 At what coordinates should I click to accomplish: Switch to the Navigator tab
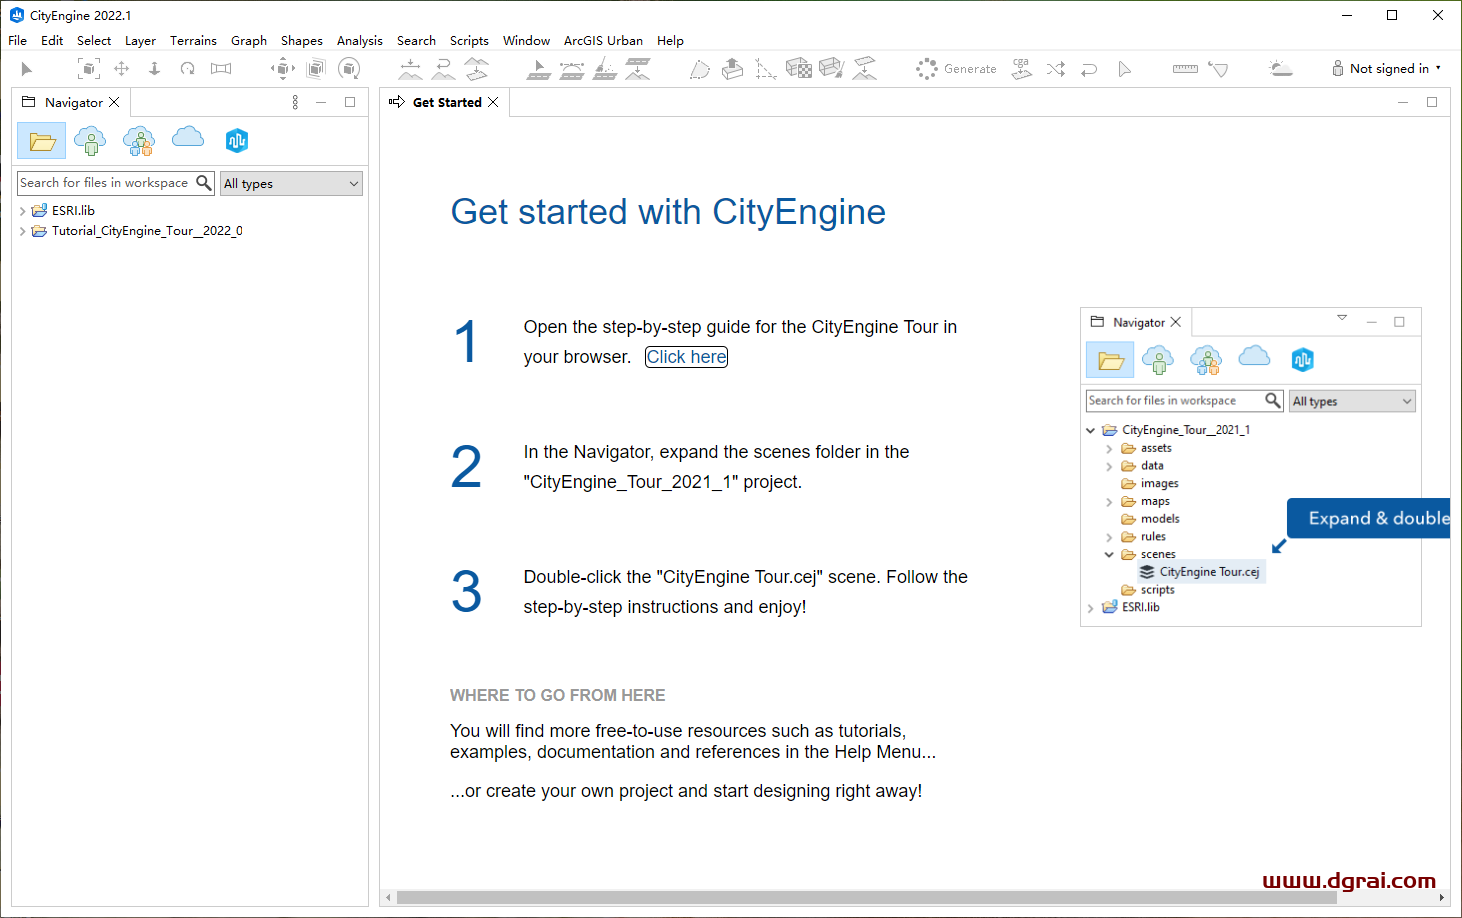coord(73,102)
